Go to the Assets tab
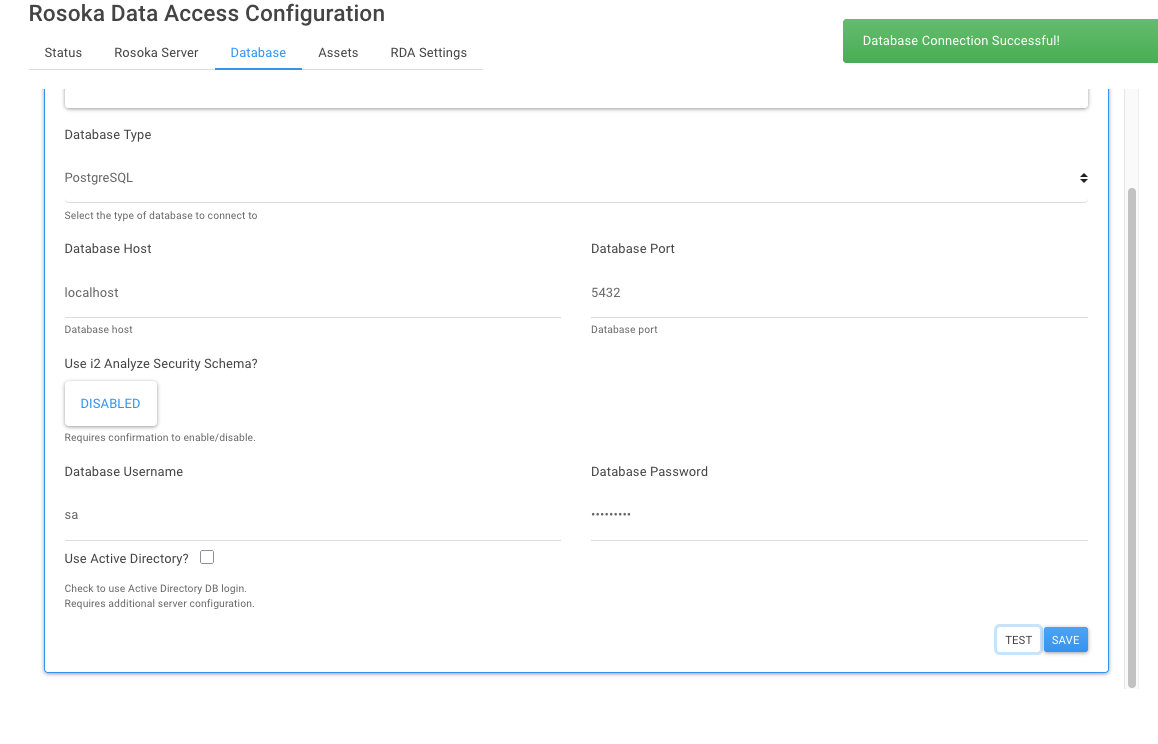 point(338,52)
